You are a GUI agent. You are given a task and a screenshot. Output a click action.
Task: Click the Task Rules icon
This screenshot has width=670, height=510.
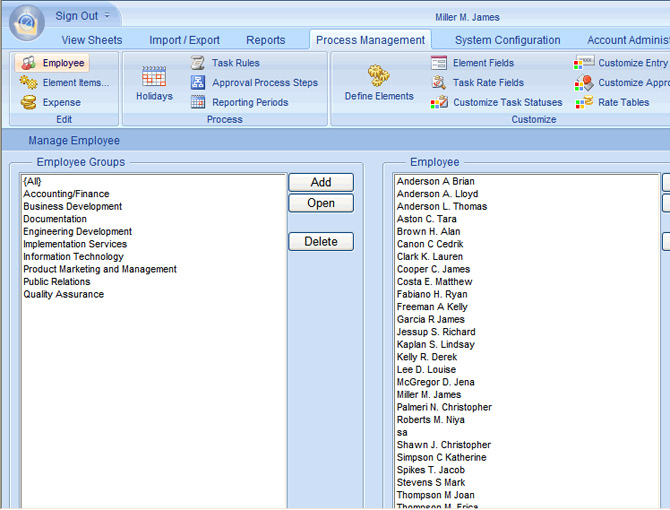point(198,63)
